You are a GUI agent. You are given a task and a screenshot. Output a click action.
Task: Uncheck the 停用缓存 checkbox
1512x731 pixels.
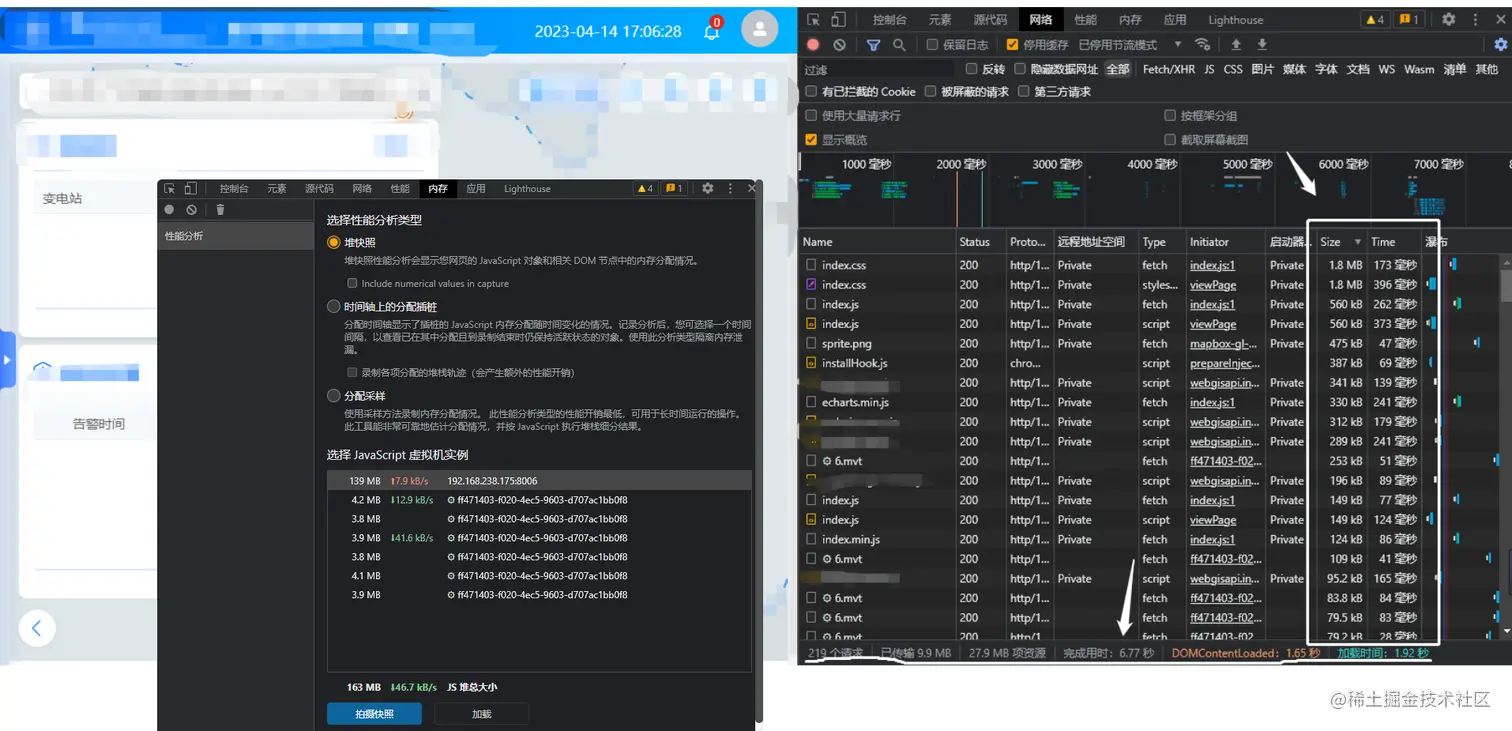[x=1012, y=45]
